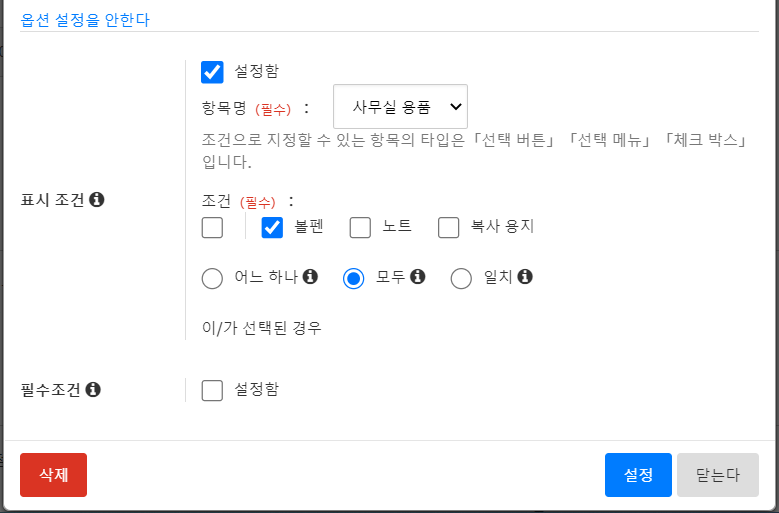The width and height of the screenshot is (779, 513).
Task: Choose the 일치 radio option
Action: (x=461, y=278)
